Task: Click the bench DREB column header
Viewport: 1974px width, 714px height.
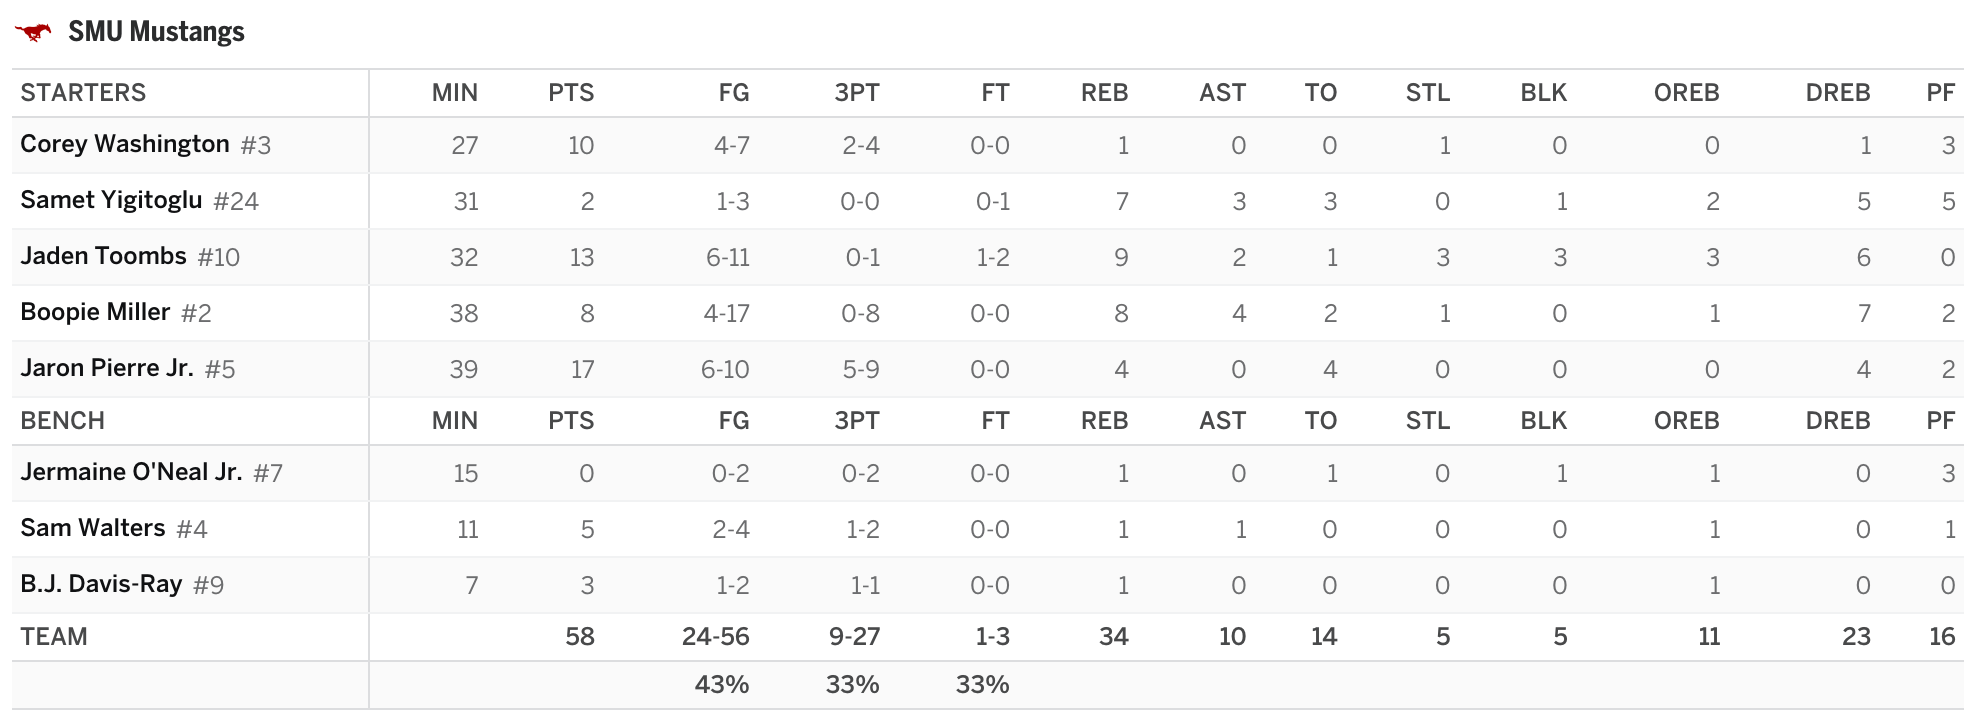Action: point(1838,421)
